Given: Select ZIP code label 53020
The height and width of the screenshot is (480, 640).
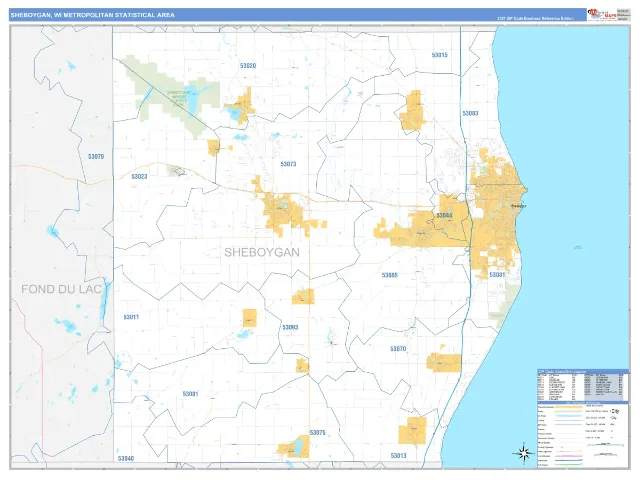Looking at the screenshot, I should (x=248, y=66).
